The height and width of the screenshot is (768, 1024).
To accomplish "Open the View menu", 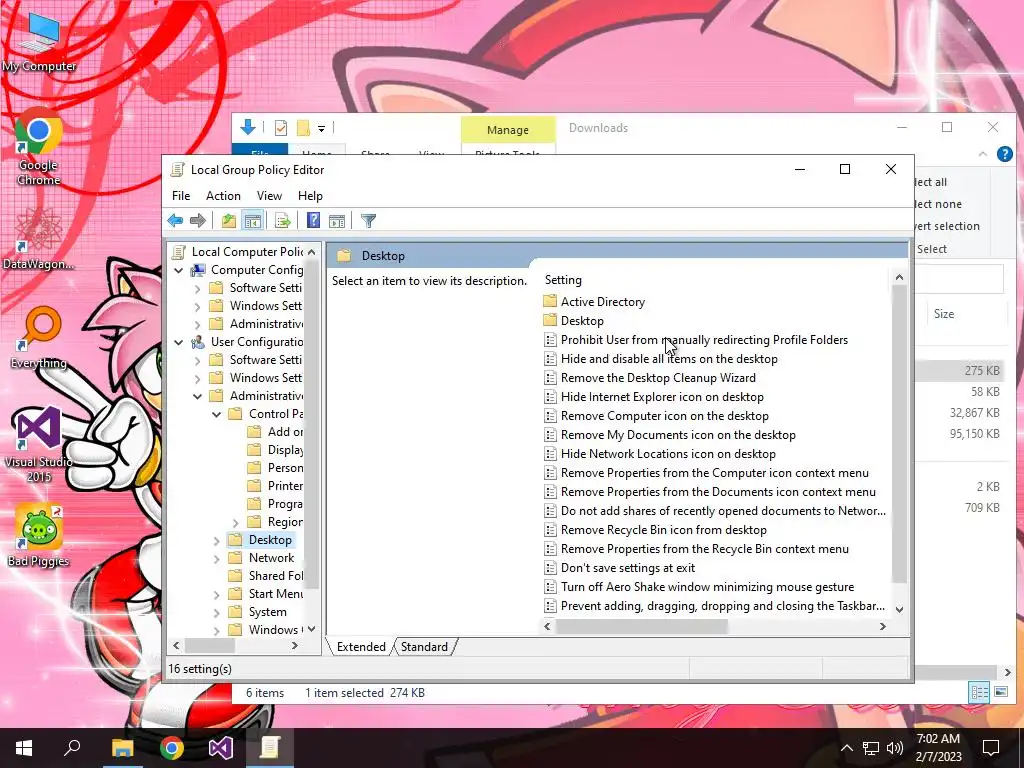I will coord(269,196).
